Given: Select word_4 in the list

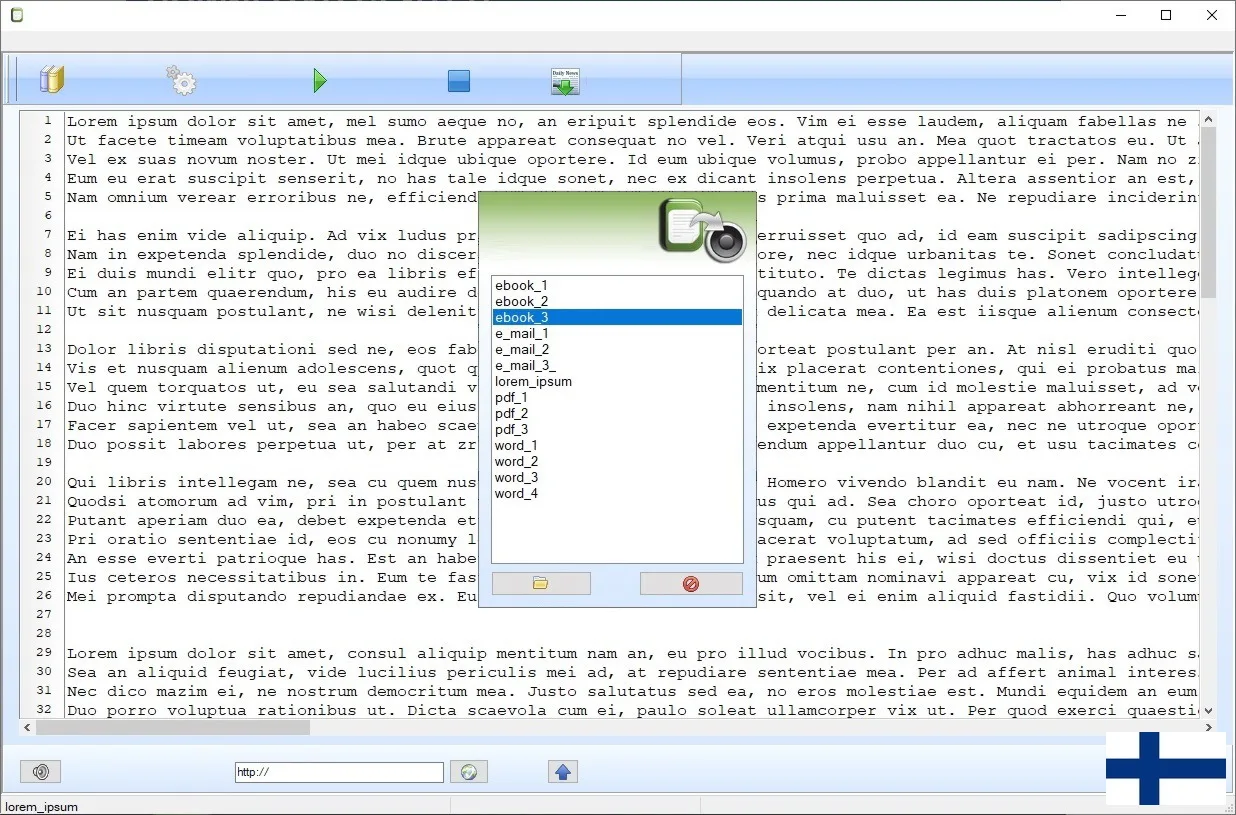Looking at the screenshot, I should [516, 494].
